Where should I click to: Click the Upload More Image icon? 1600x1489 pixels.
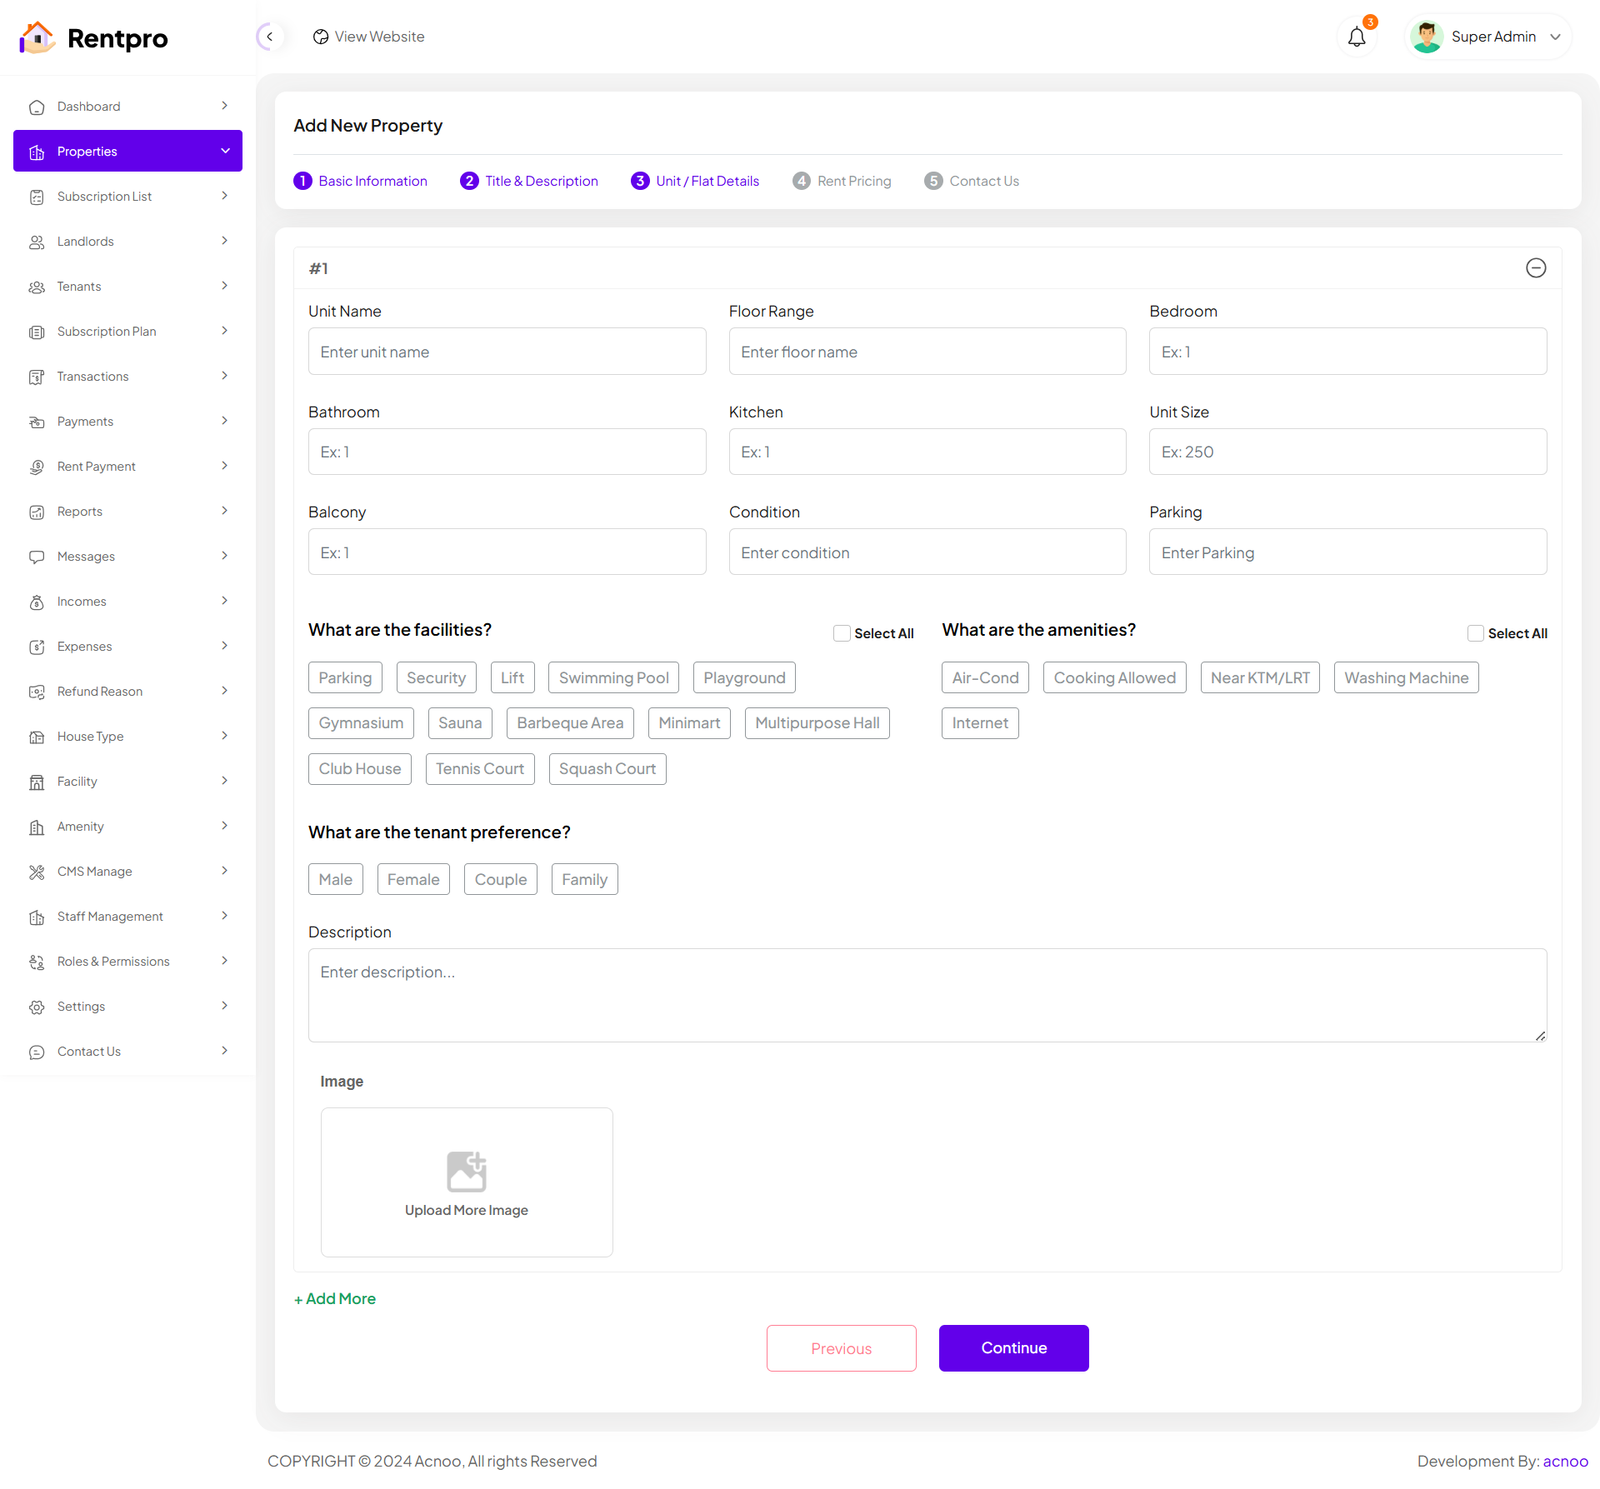coord(466,1171)
